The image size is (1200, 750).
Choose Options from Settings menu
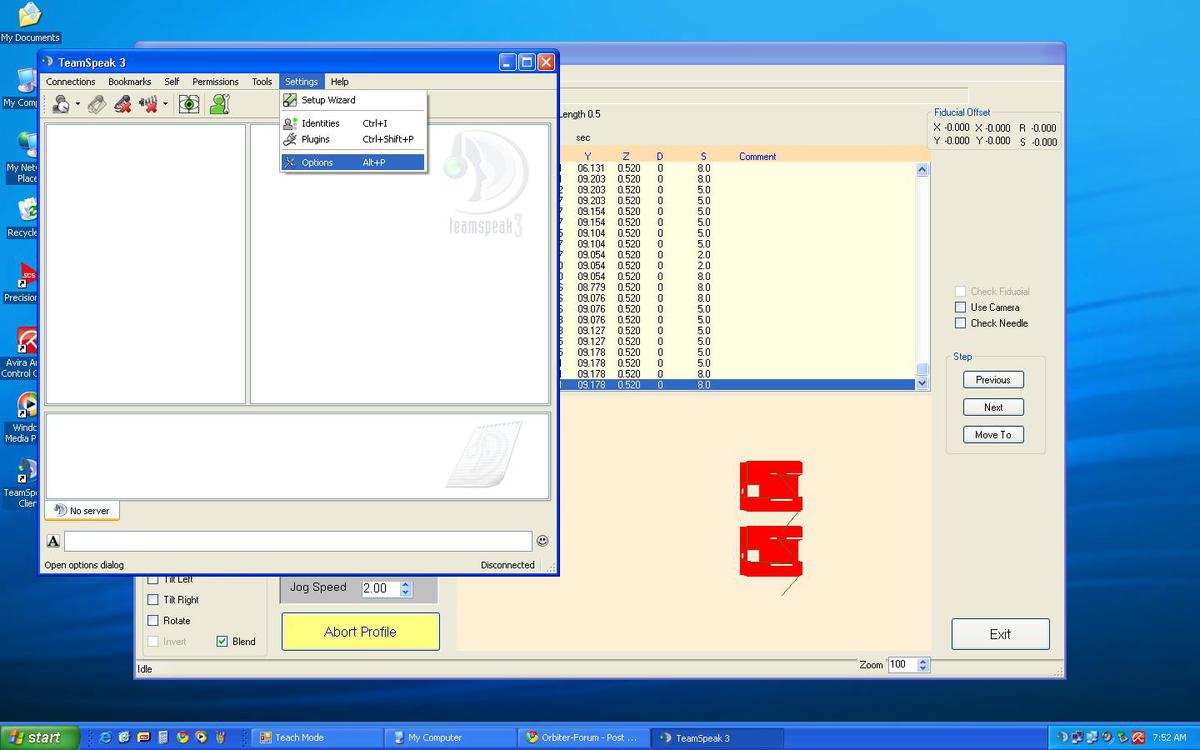354,162
